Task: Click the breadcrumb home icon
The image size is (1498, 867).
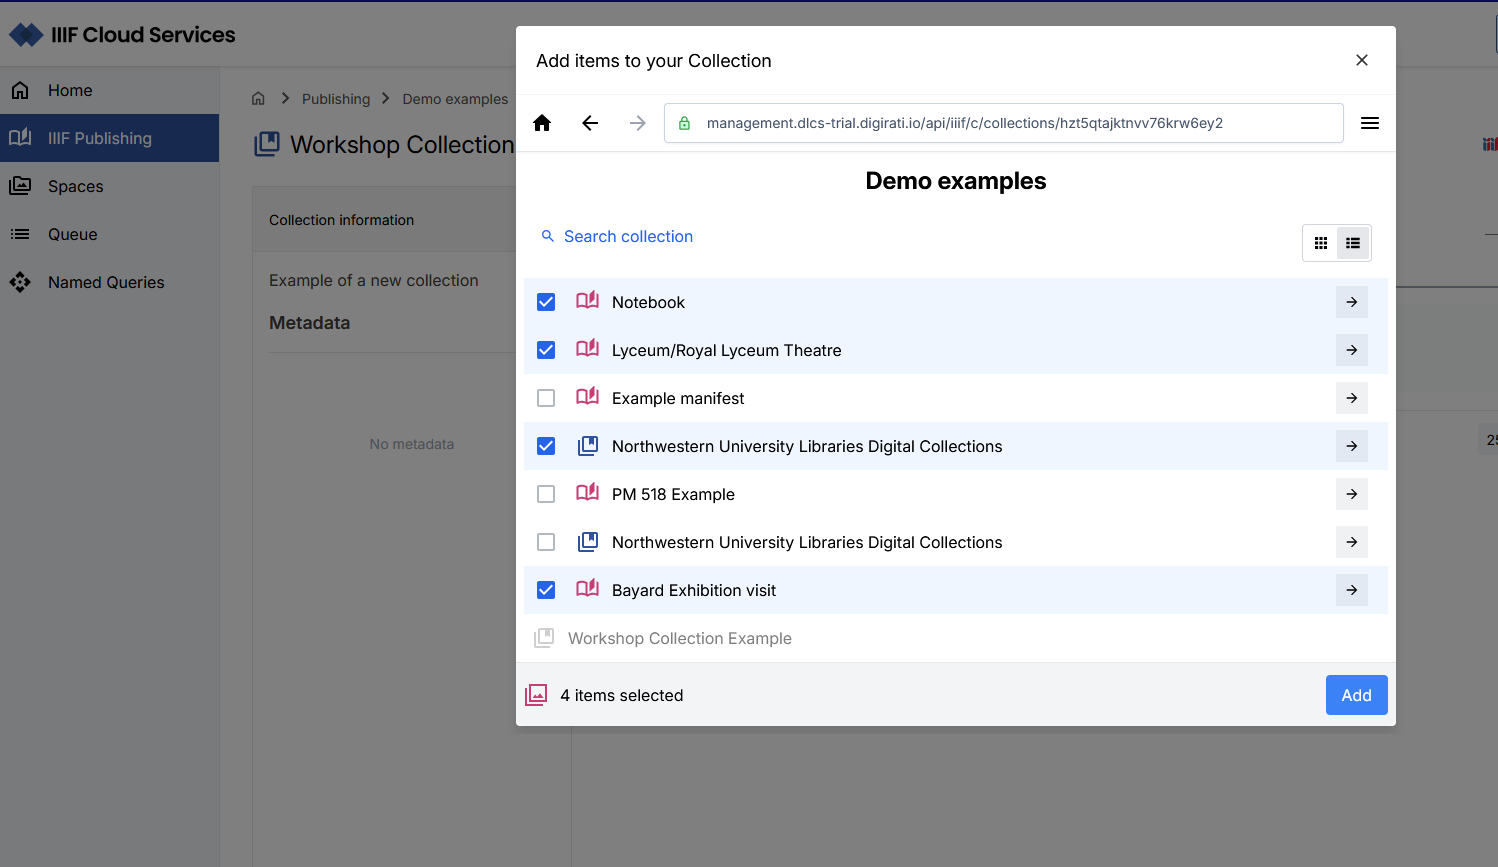Action: (258, 98)
